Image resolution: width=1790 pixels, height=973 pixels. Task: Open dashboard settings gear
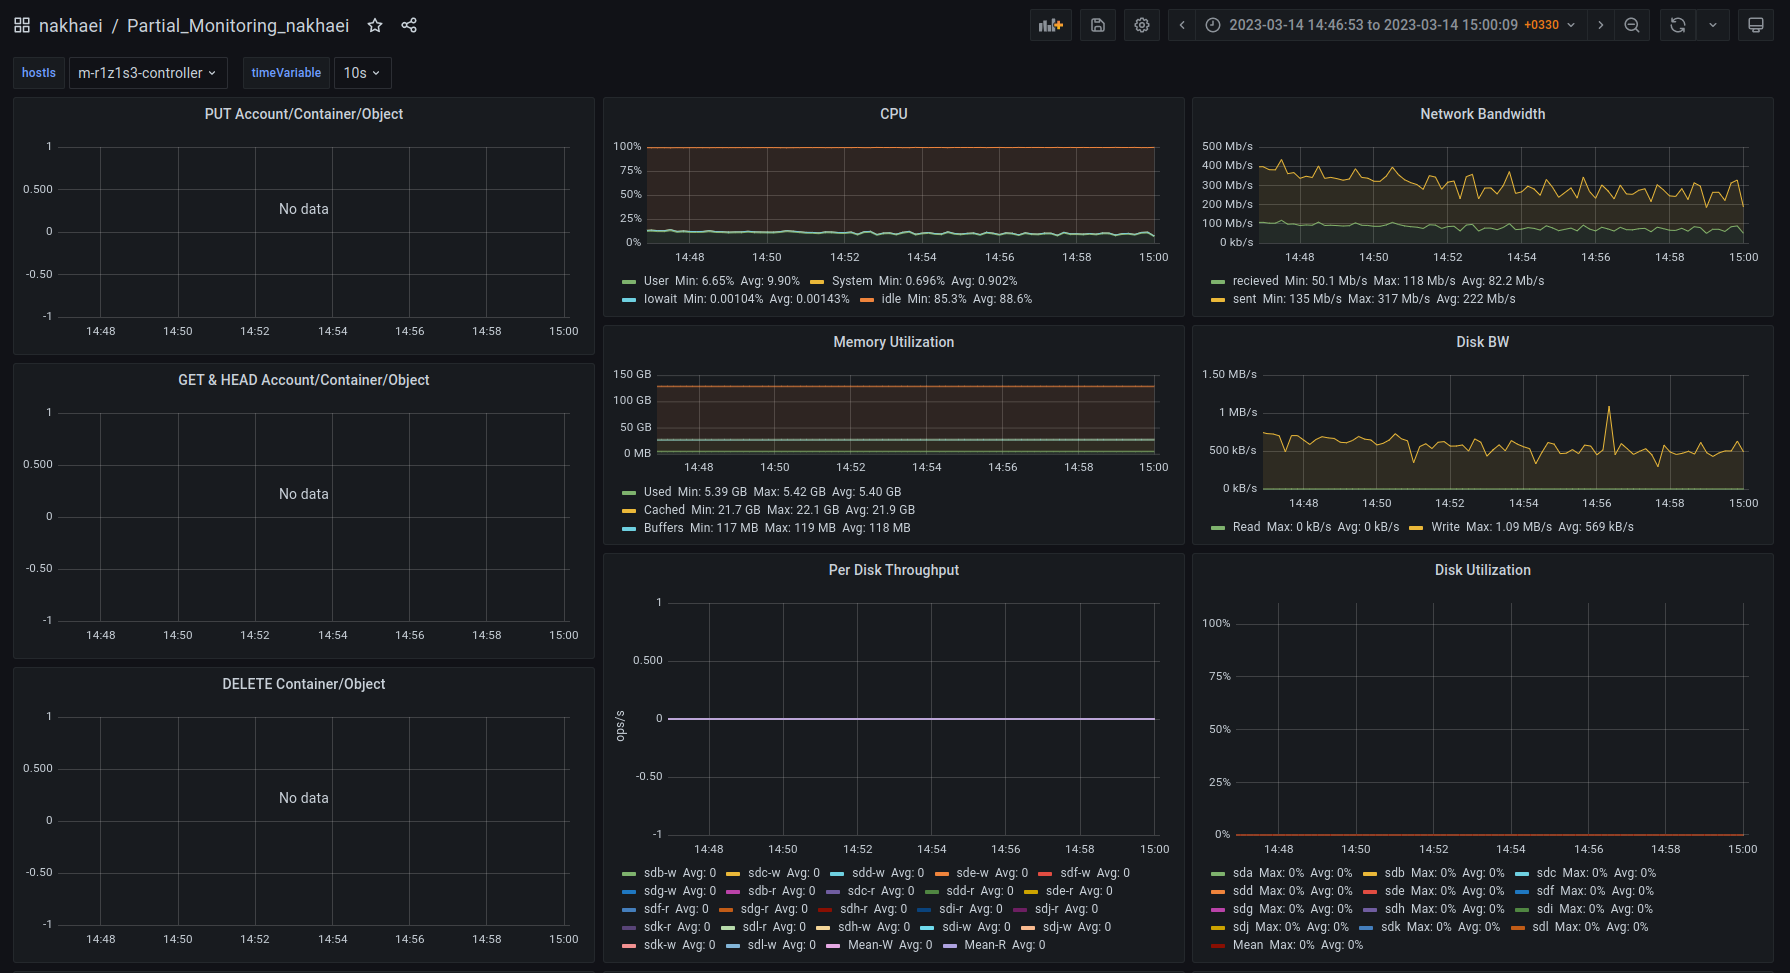click(x=1142, y=25)
